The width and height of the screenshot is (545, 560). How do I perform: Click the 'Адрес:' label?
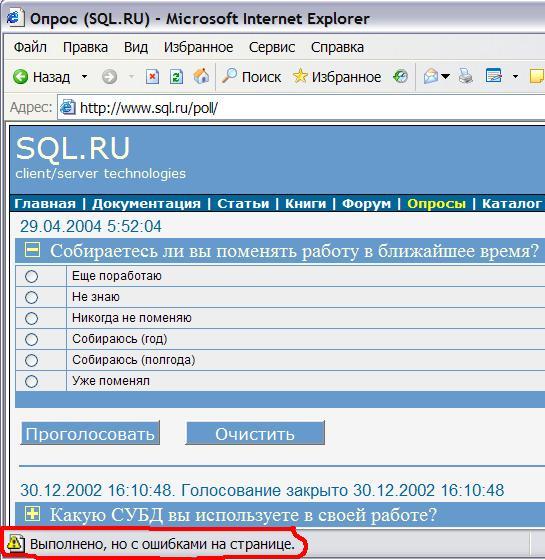click(x=31, y=107)
